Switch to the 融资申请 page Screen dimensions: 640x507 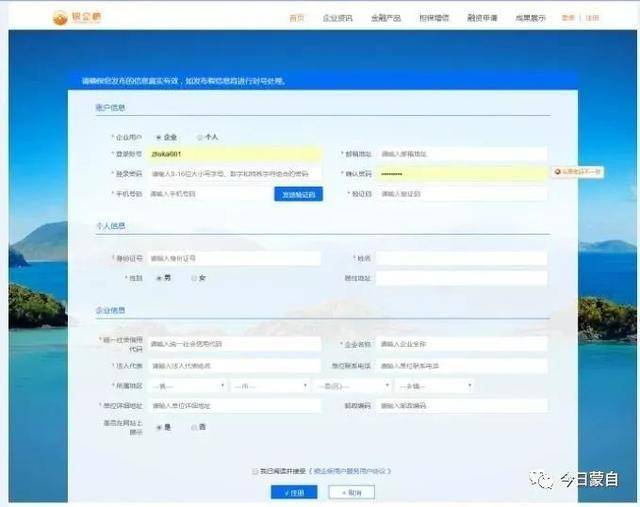pyautogui.click(x=482, y=18)
